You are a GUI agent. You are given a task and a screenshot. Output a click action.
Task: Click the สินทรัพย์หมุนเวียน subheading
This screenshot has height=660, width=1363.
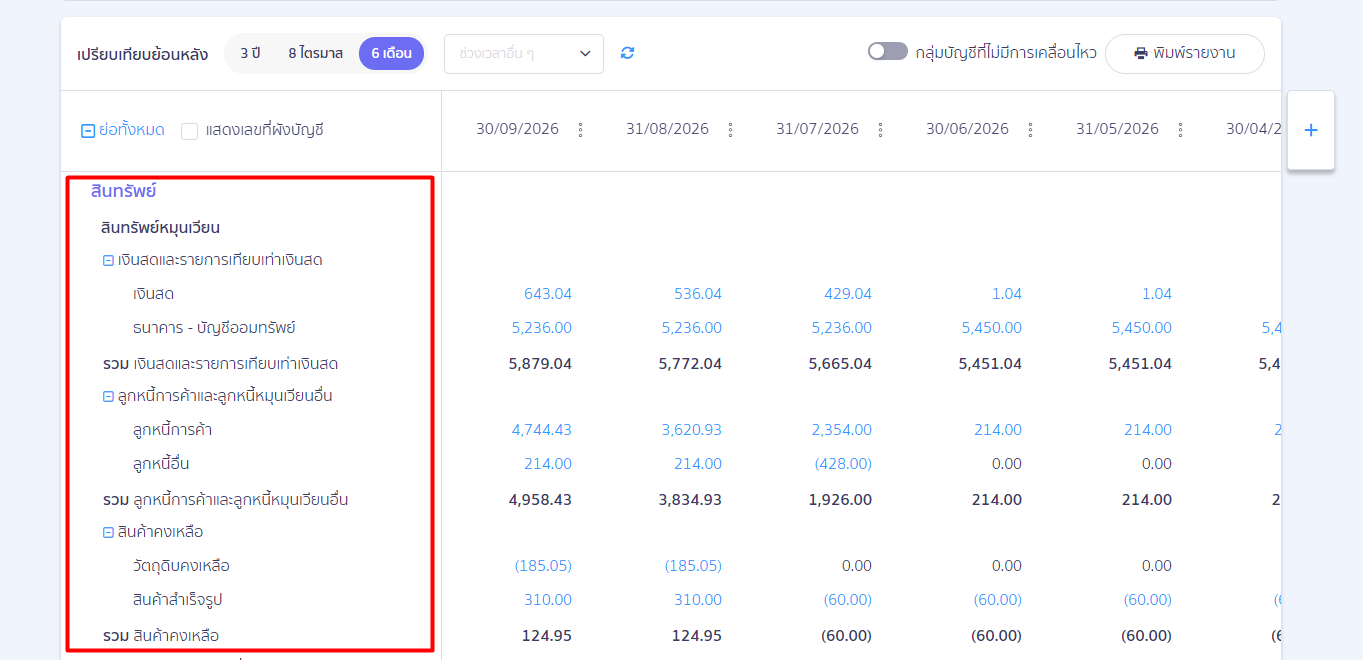160,228
